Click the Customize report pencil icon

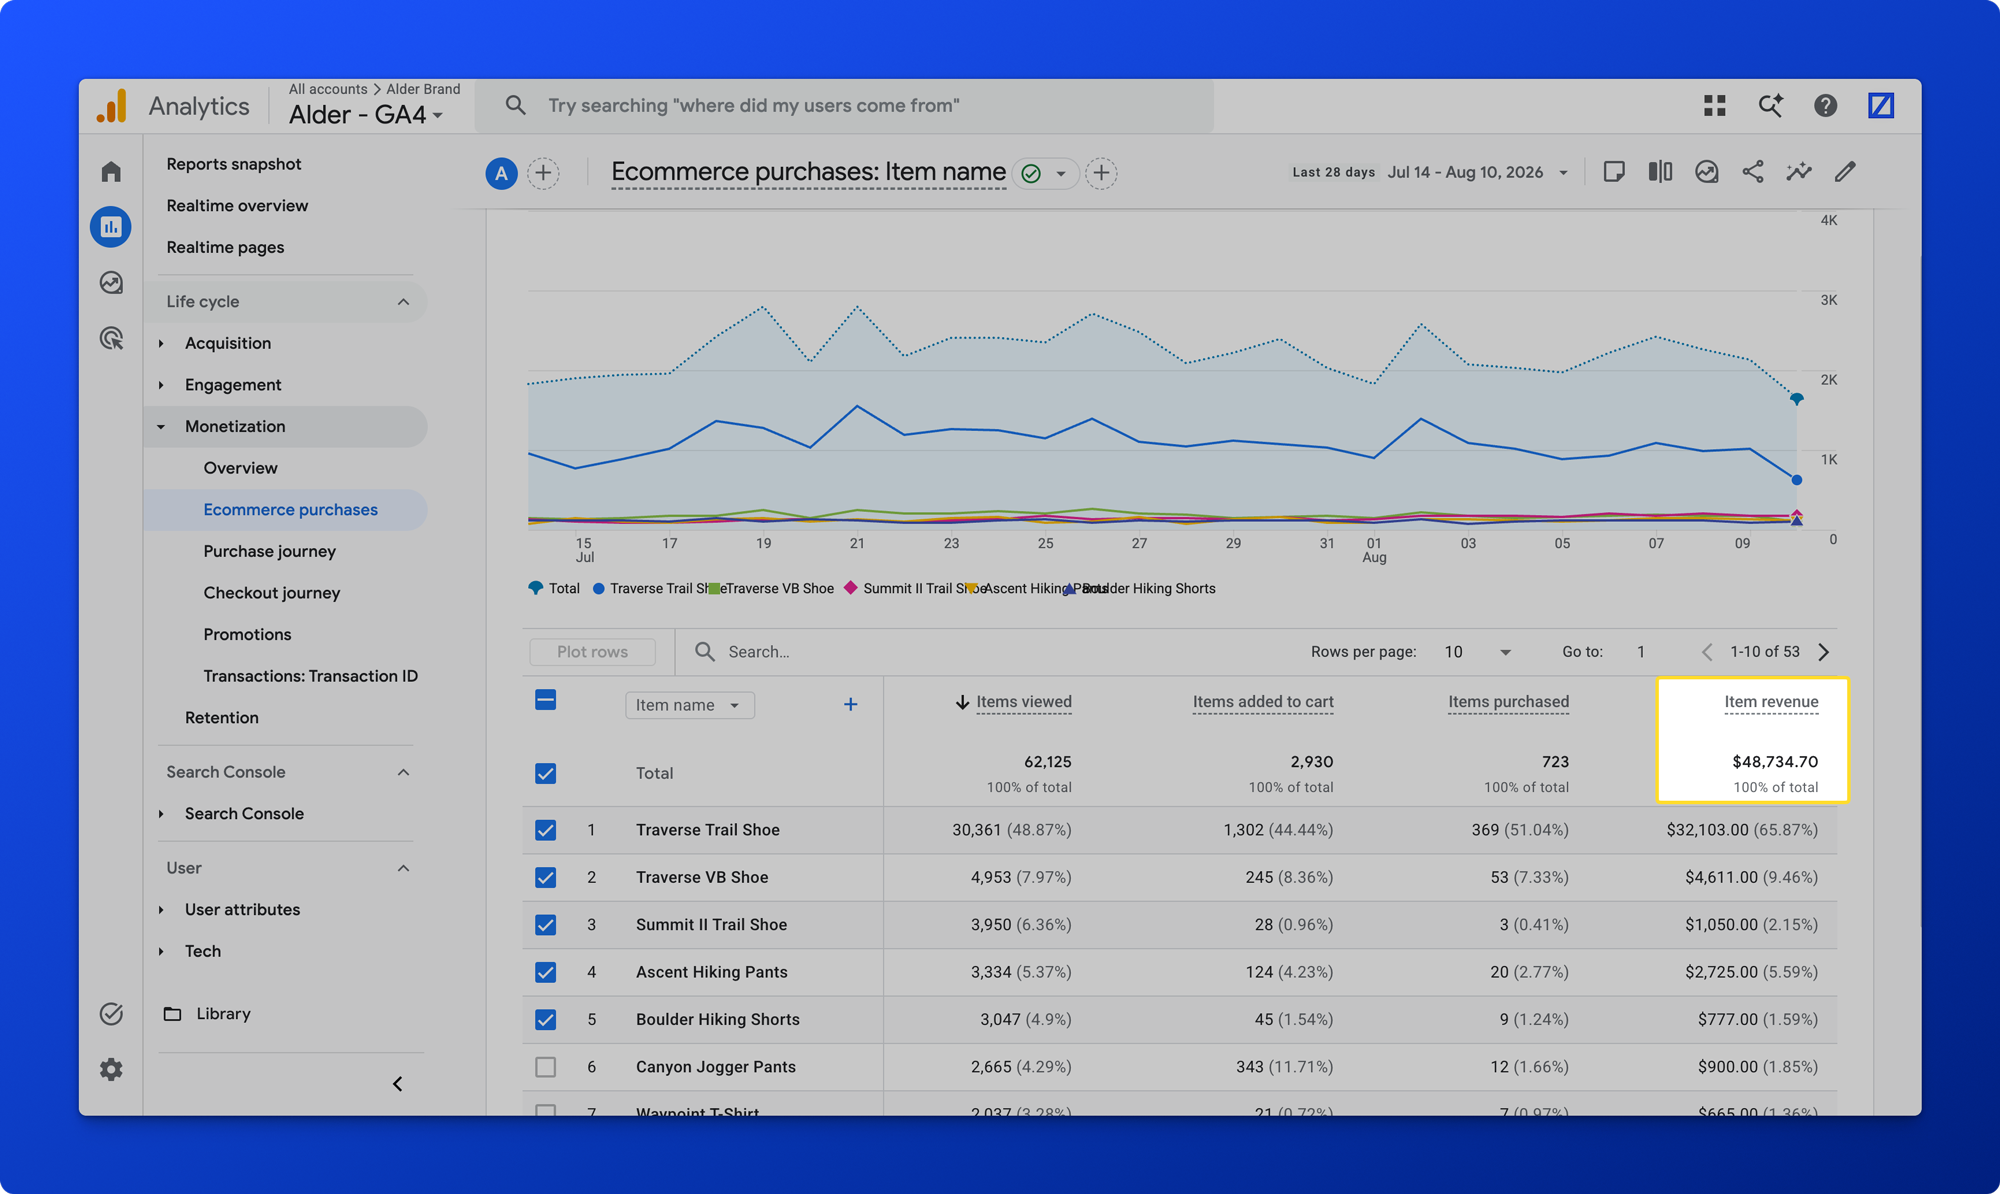tap(1845, 172)
